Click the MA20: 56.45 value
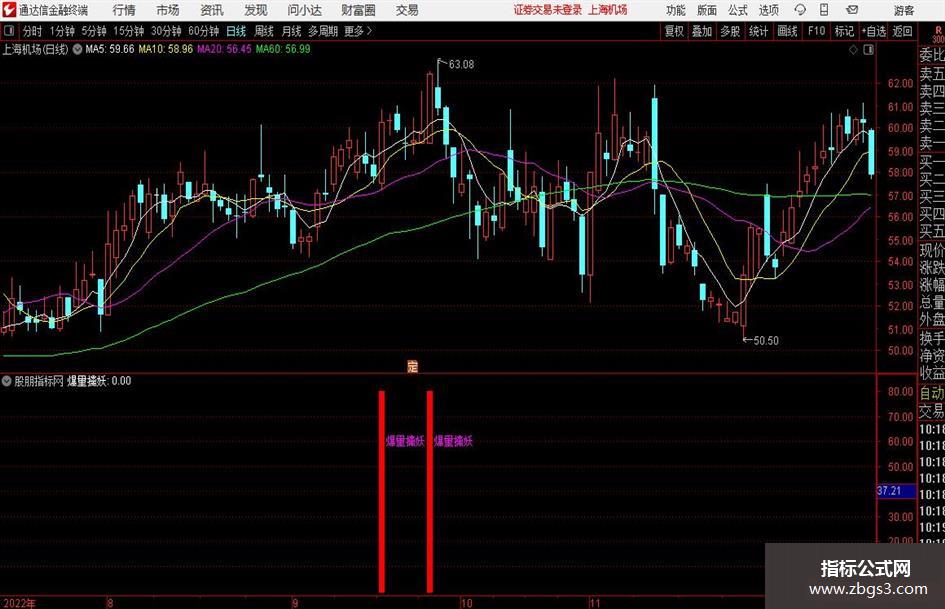The height and width of the screenshot is (609, 945). [224, 49]
